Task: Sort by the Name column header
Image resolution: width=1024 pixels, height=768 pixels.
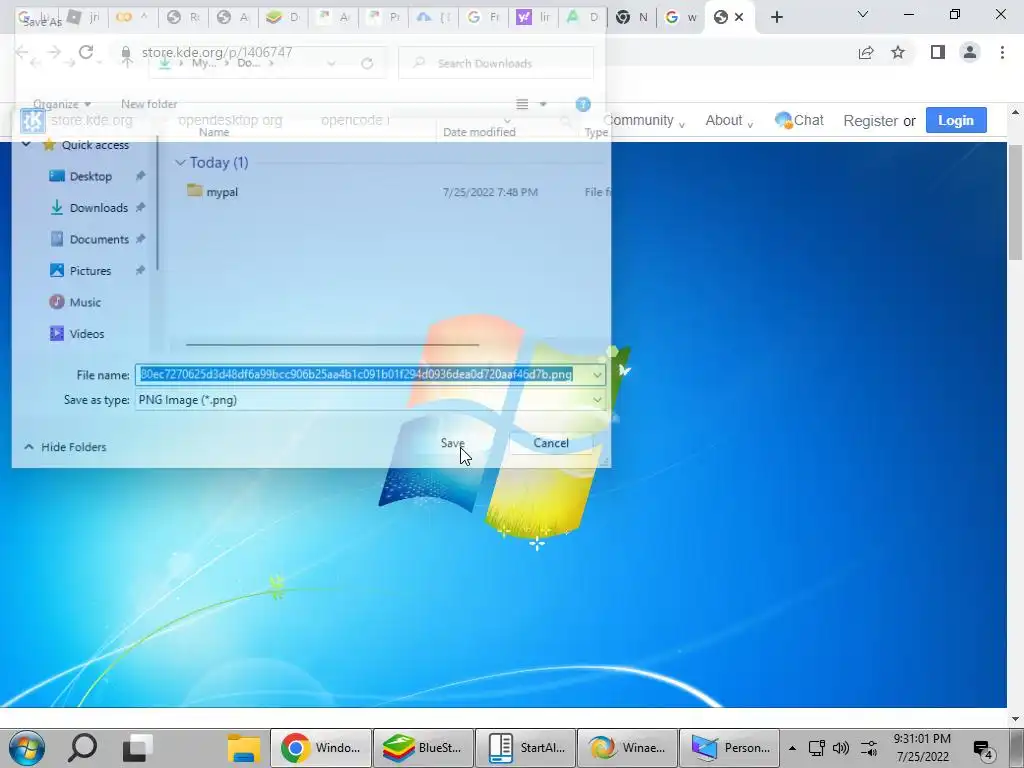Action: 214,132
